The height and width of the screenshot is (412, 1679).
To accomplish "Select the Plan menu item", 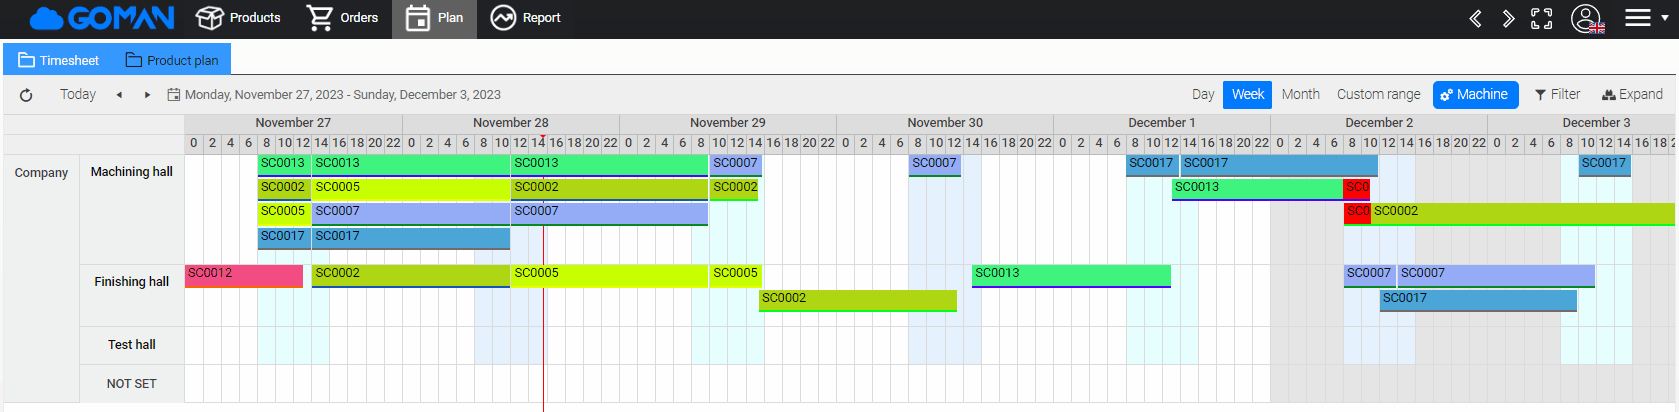I will pos(434,18).
